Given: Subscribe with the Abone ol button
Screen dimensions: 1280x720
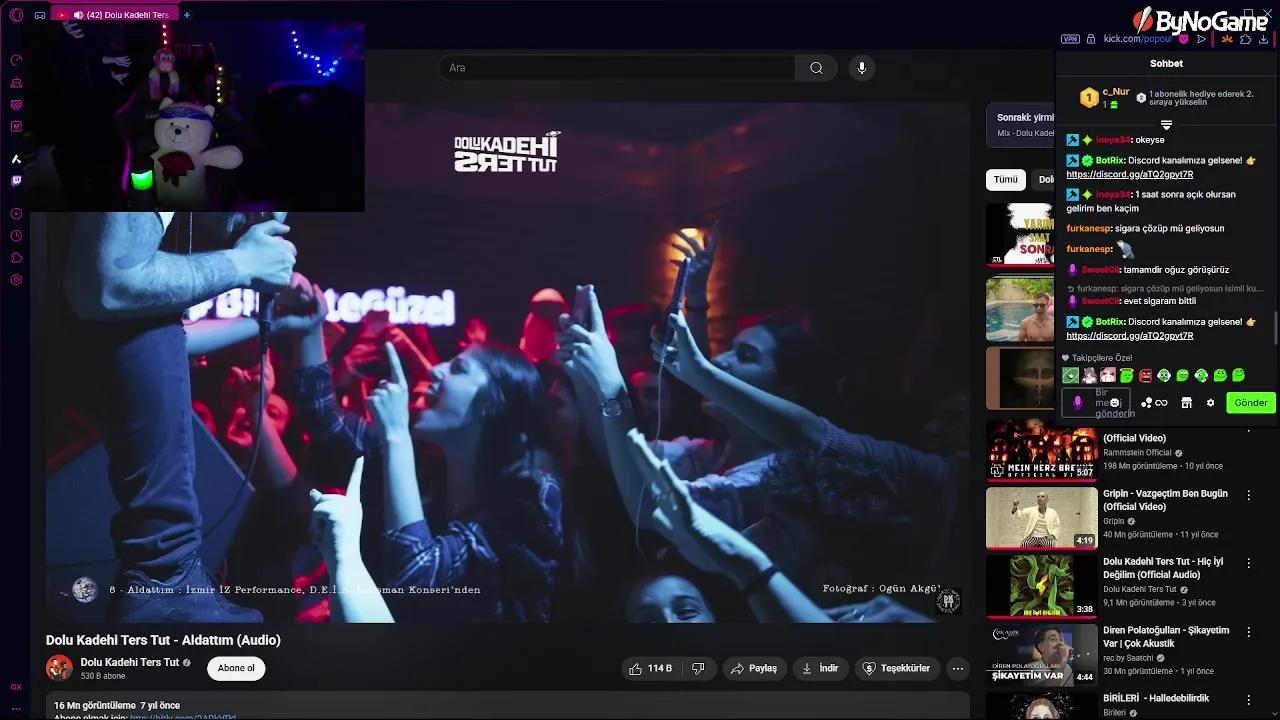Looking at the screenshot, I should (x=236, y=668).
